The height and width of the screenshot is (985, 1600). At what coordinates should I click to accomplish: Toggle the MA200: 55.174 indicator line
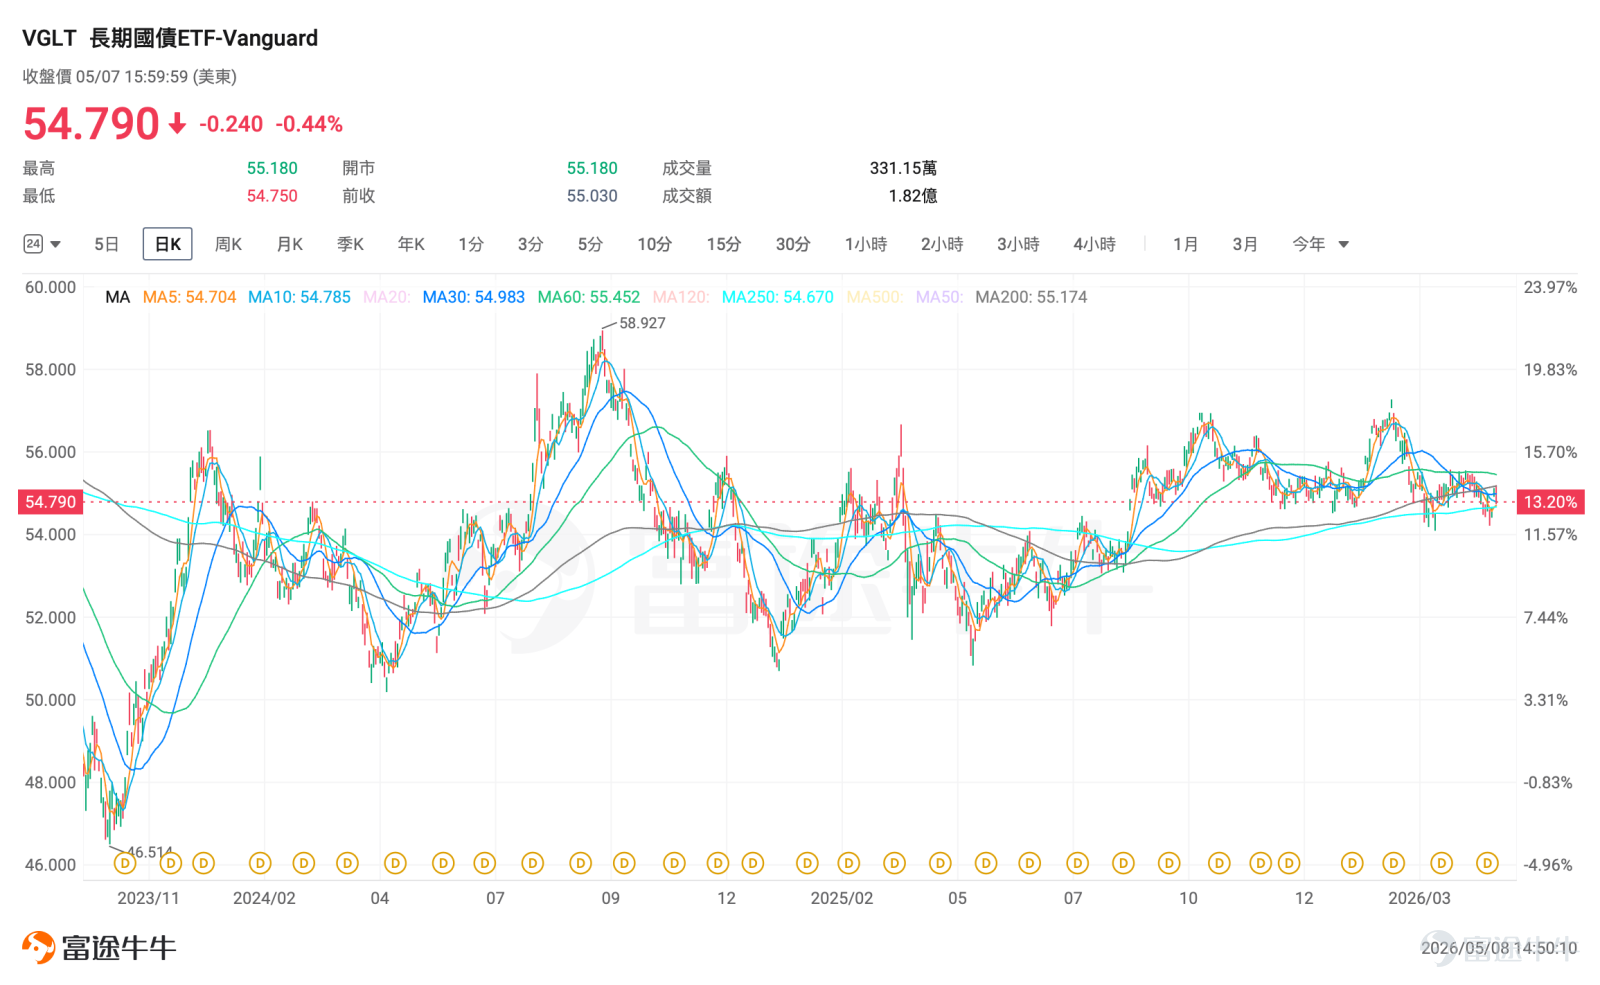point(1031,297)
